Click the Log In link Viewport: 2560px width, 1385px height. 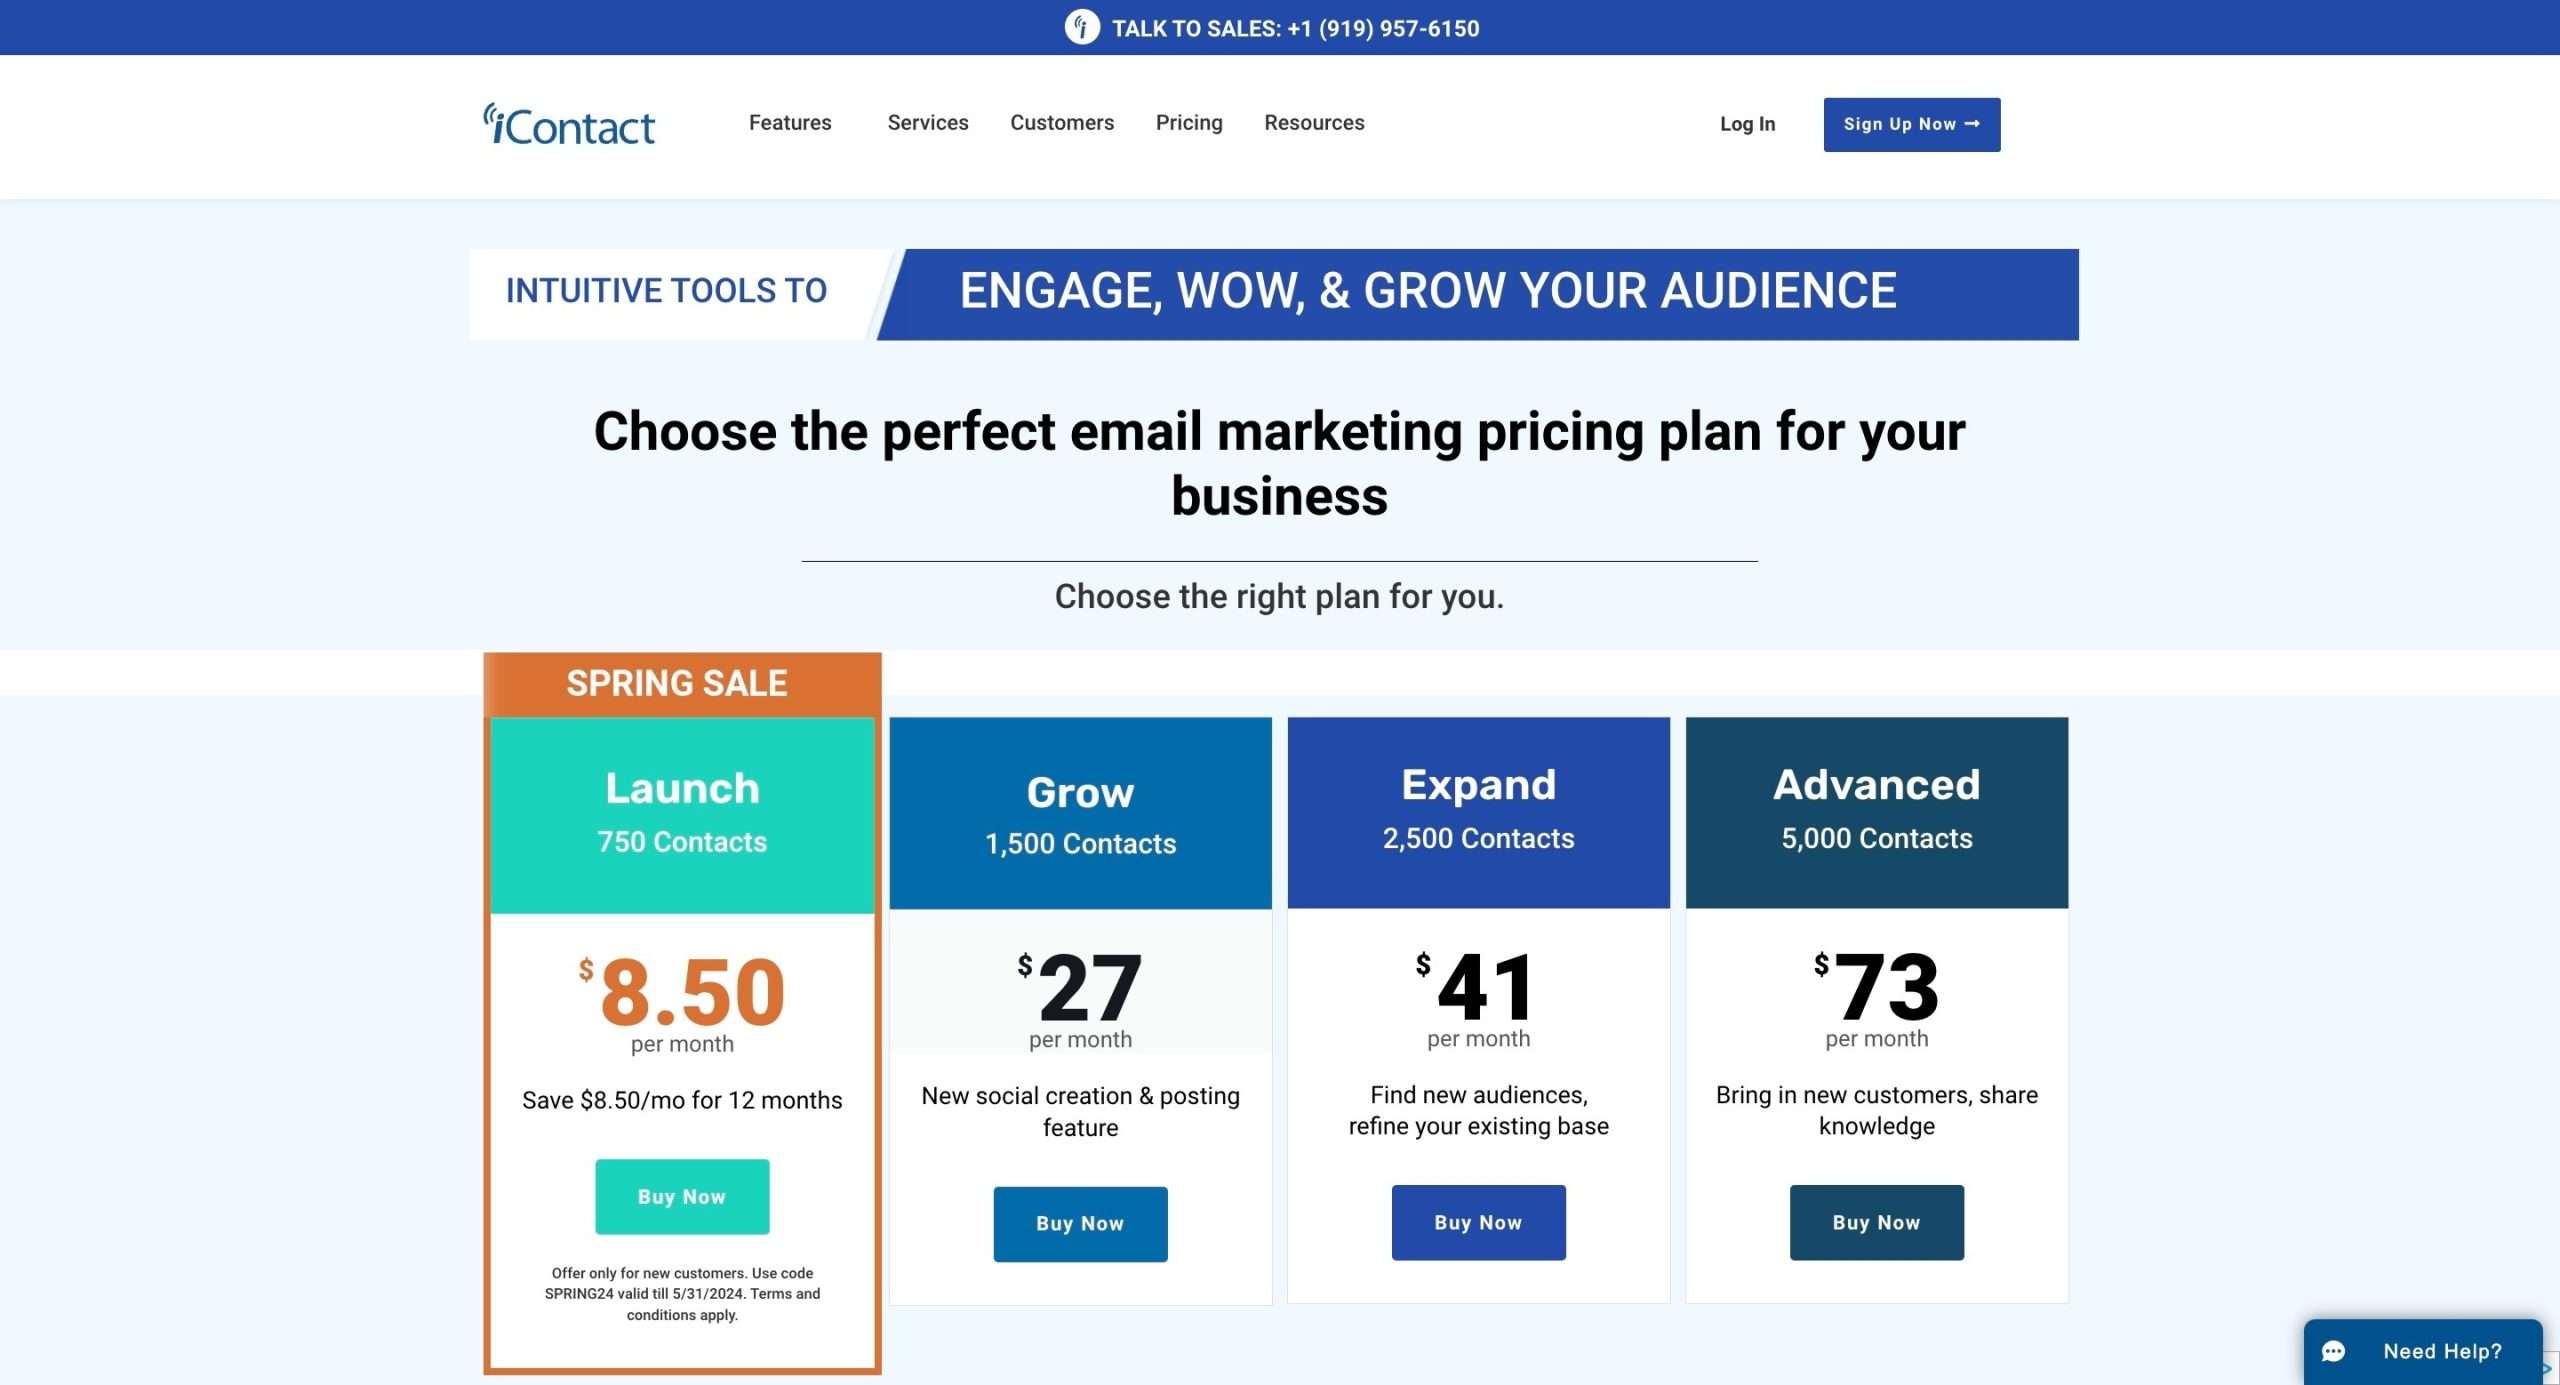1747,124
